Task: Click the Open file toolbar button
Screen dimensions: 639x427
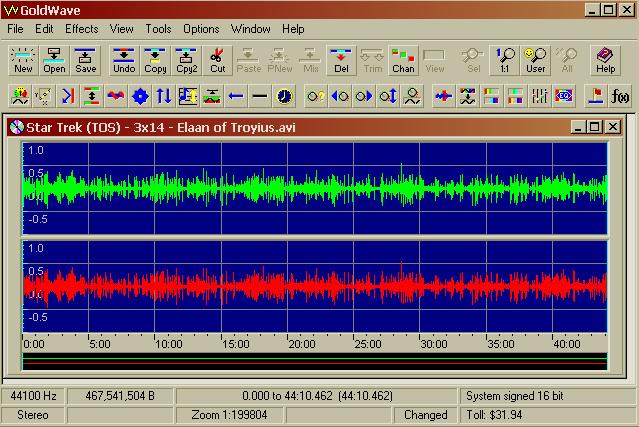Action: (54, 60)
